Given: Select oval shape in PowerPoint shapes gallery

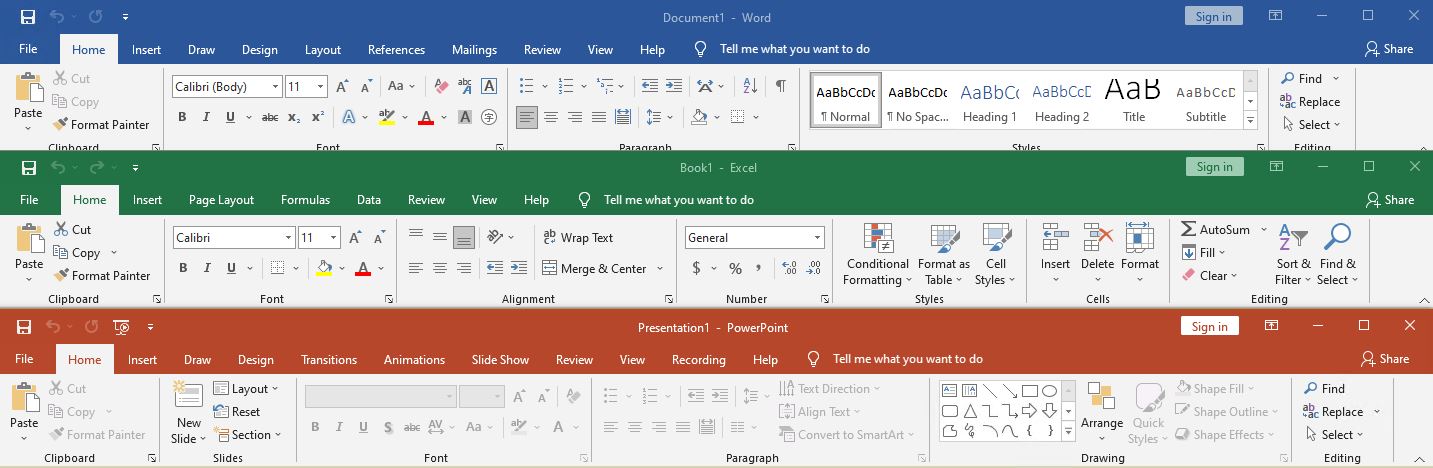Looking at the screenshot, I should [1049, 391].
